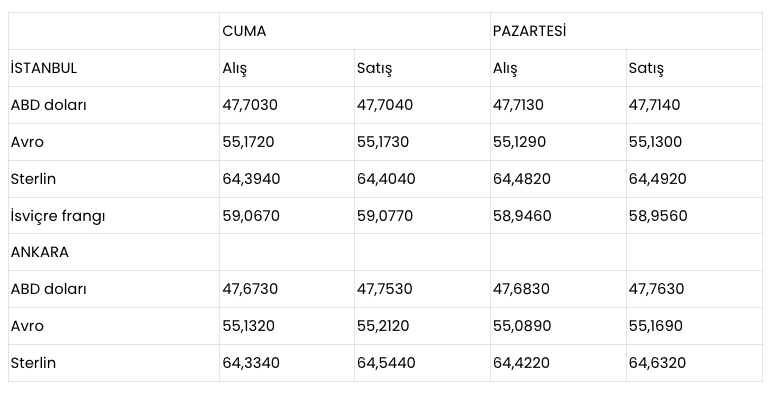Click the İstanbul euro cell 55,1300
The height and width of the screenshot is (409, 770).
point(655,142)
